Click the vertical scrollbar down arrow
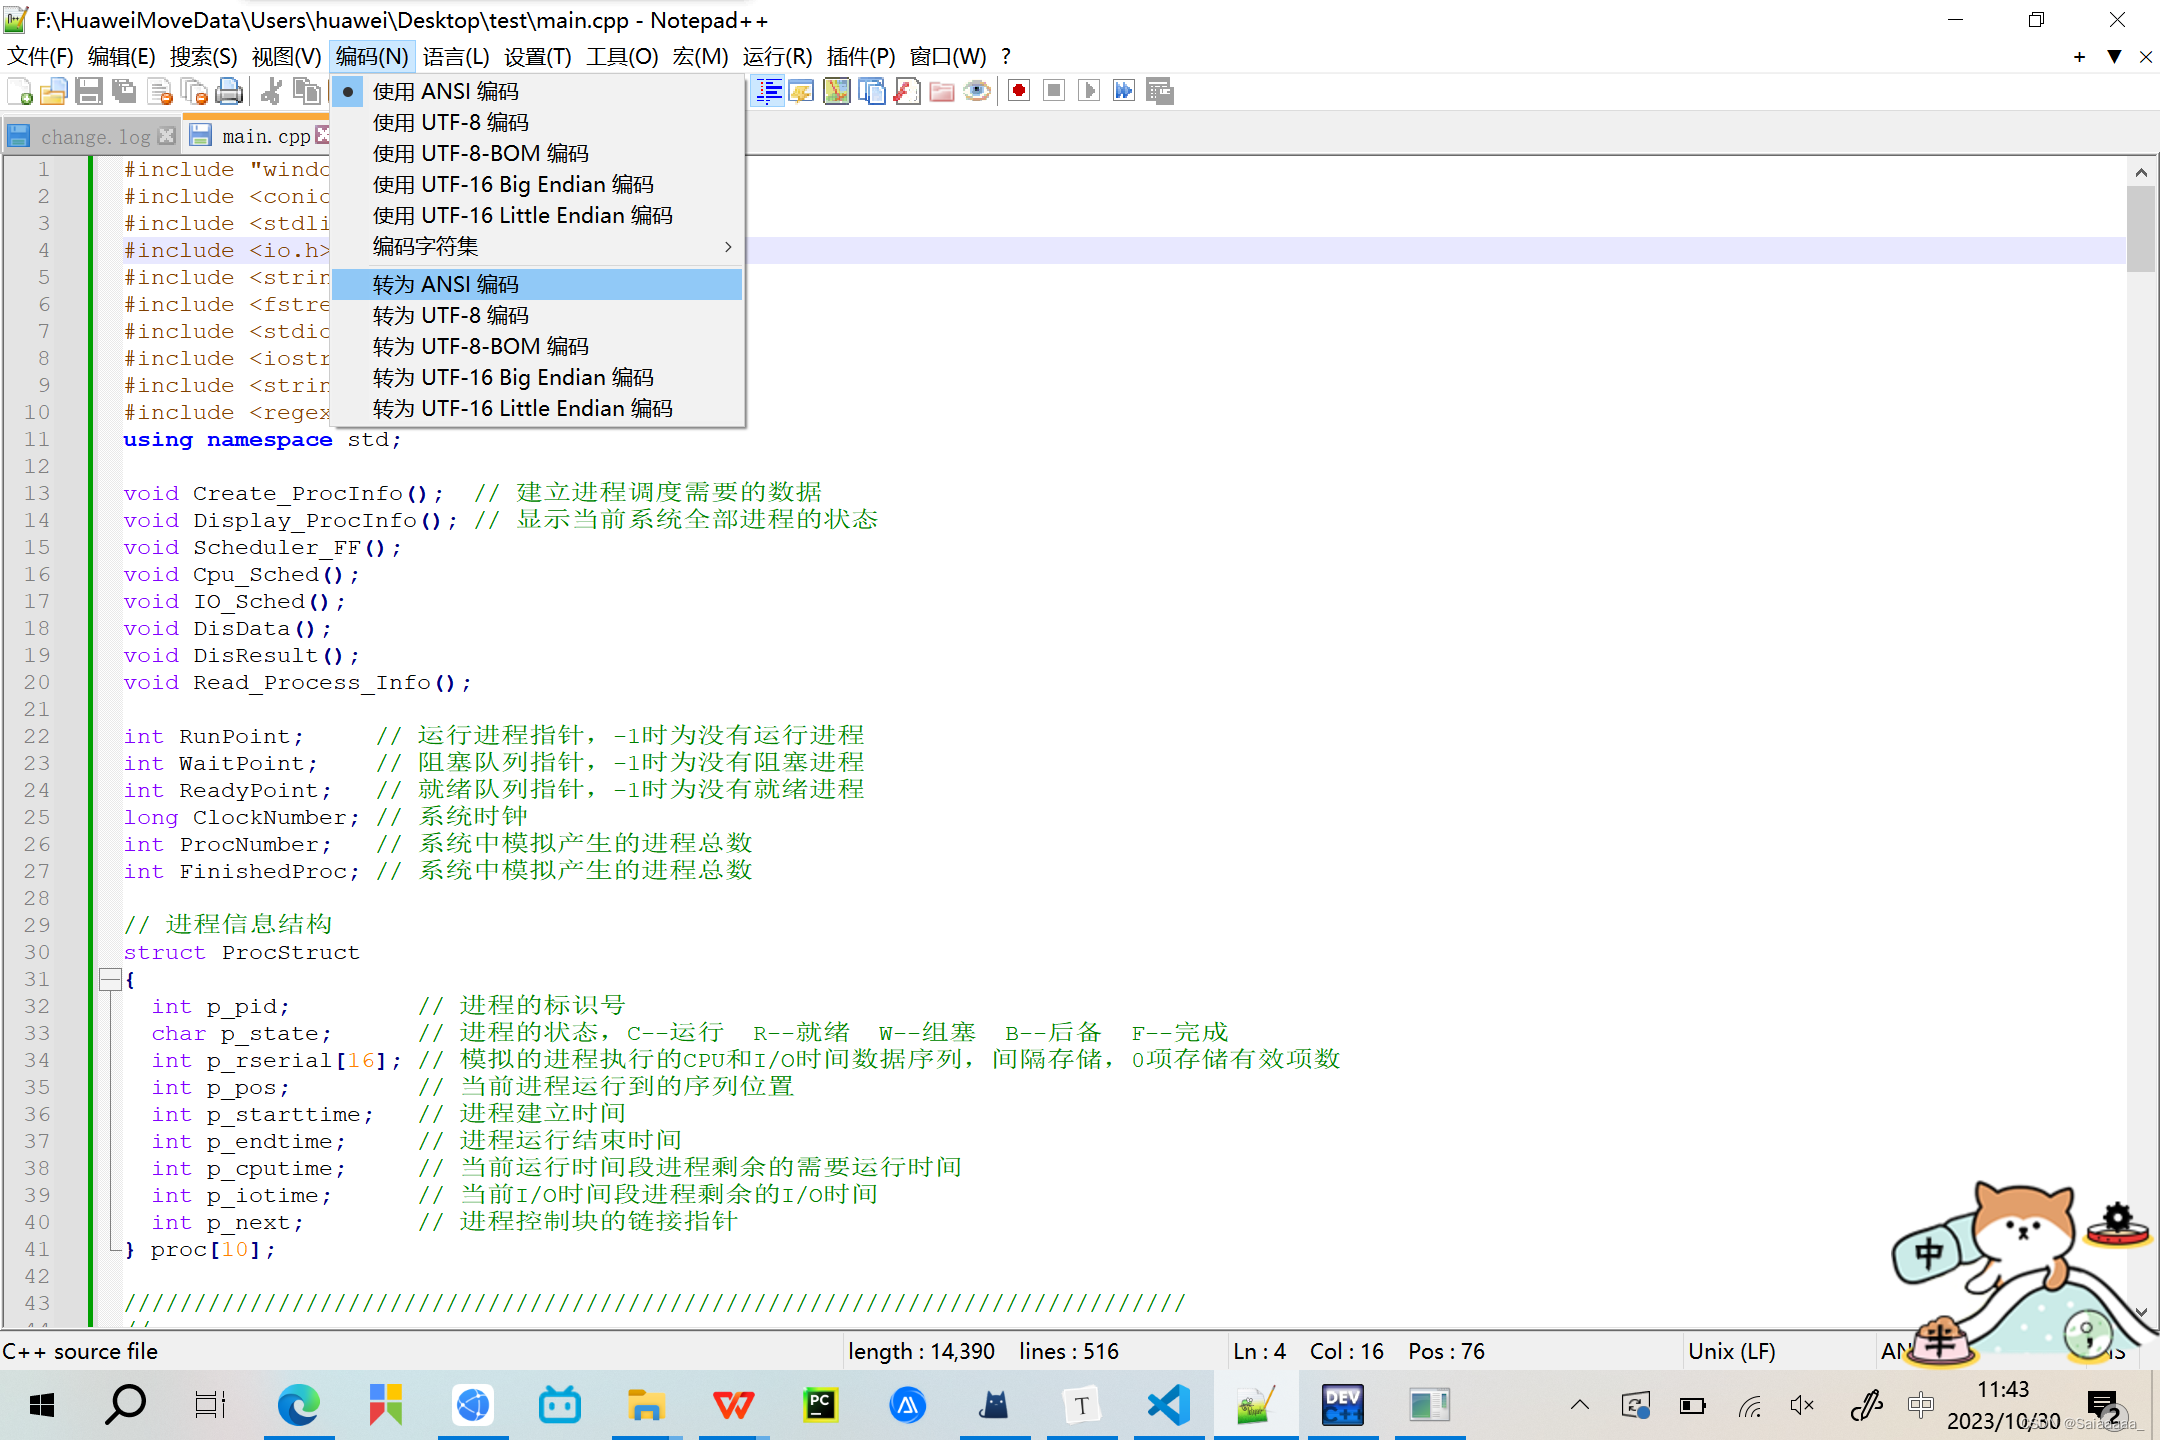Screen dimensions: 2160x1440 coord(2141,1311)
